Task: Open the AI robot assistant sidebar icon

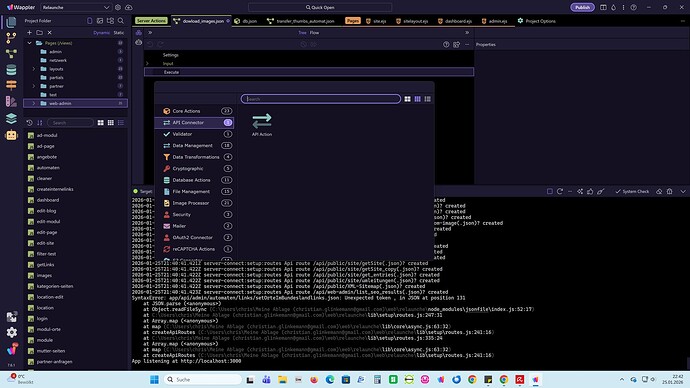Action: (x=11, y=135)
